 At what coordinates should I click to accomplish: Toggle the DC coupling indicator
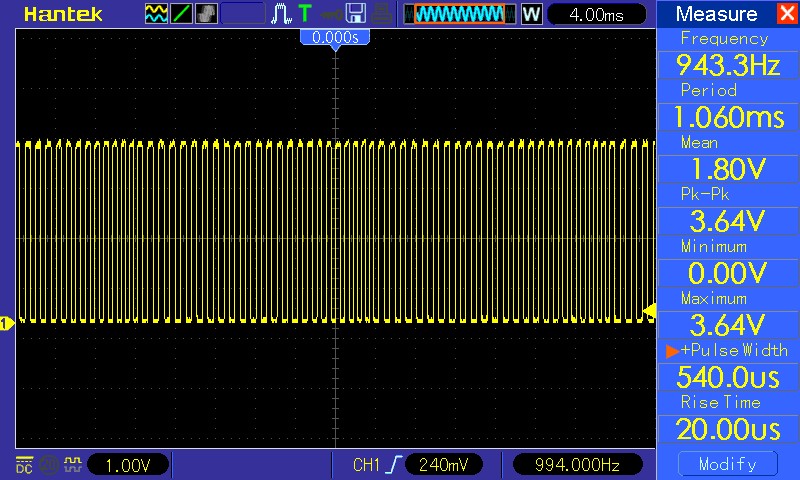[x=23, y=464]
